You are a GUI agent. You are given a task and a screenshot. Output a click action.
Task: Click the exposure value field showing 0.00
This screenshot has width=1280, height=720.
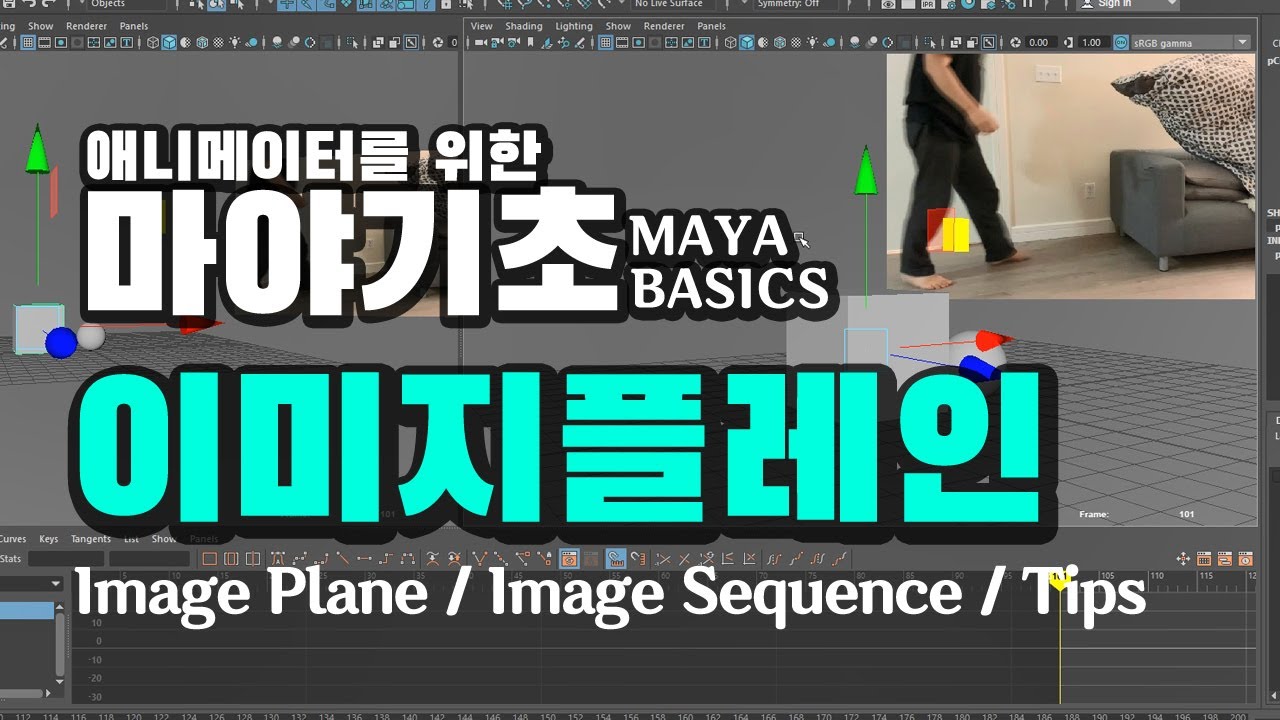(1040, 43)
